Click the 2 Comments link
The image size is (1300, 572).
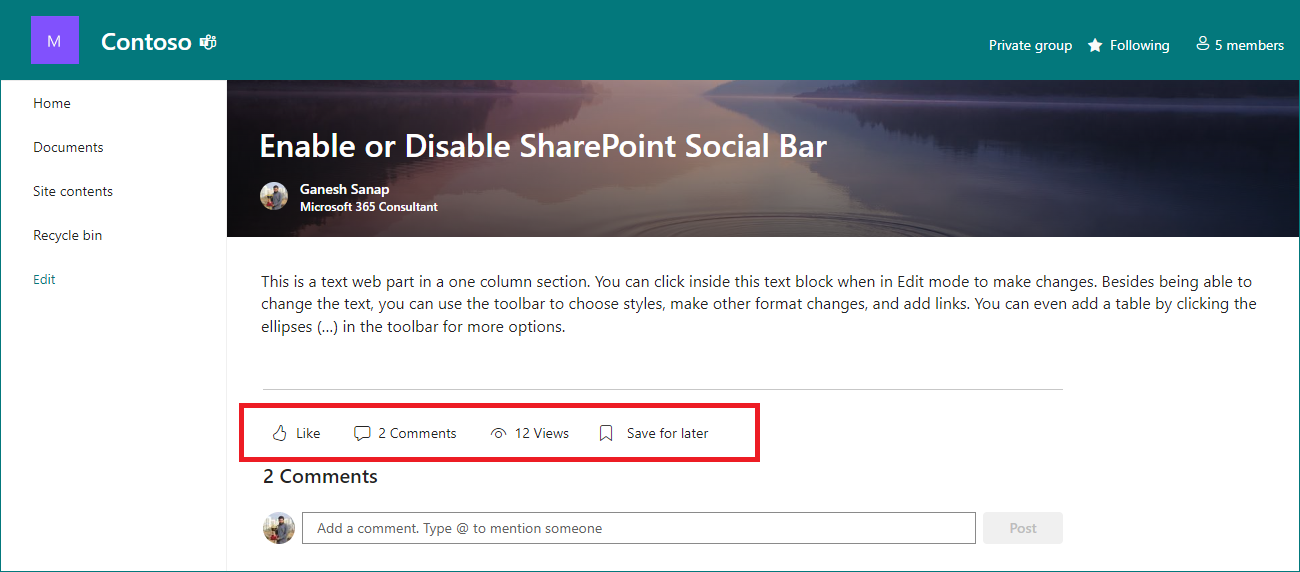click(x=417, y=433)
